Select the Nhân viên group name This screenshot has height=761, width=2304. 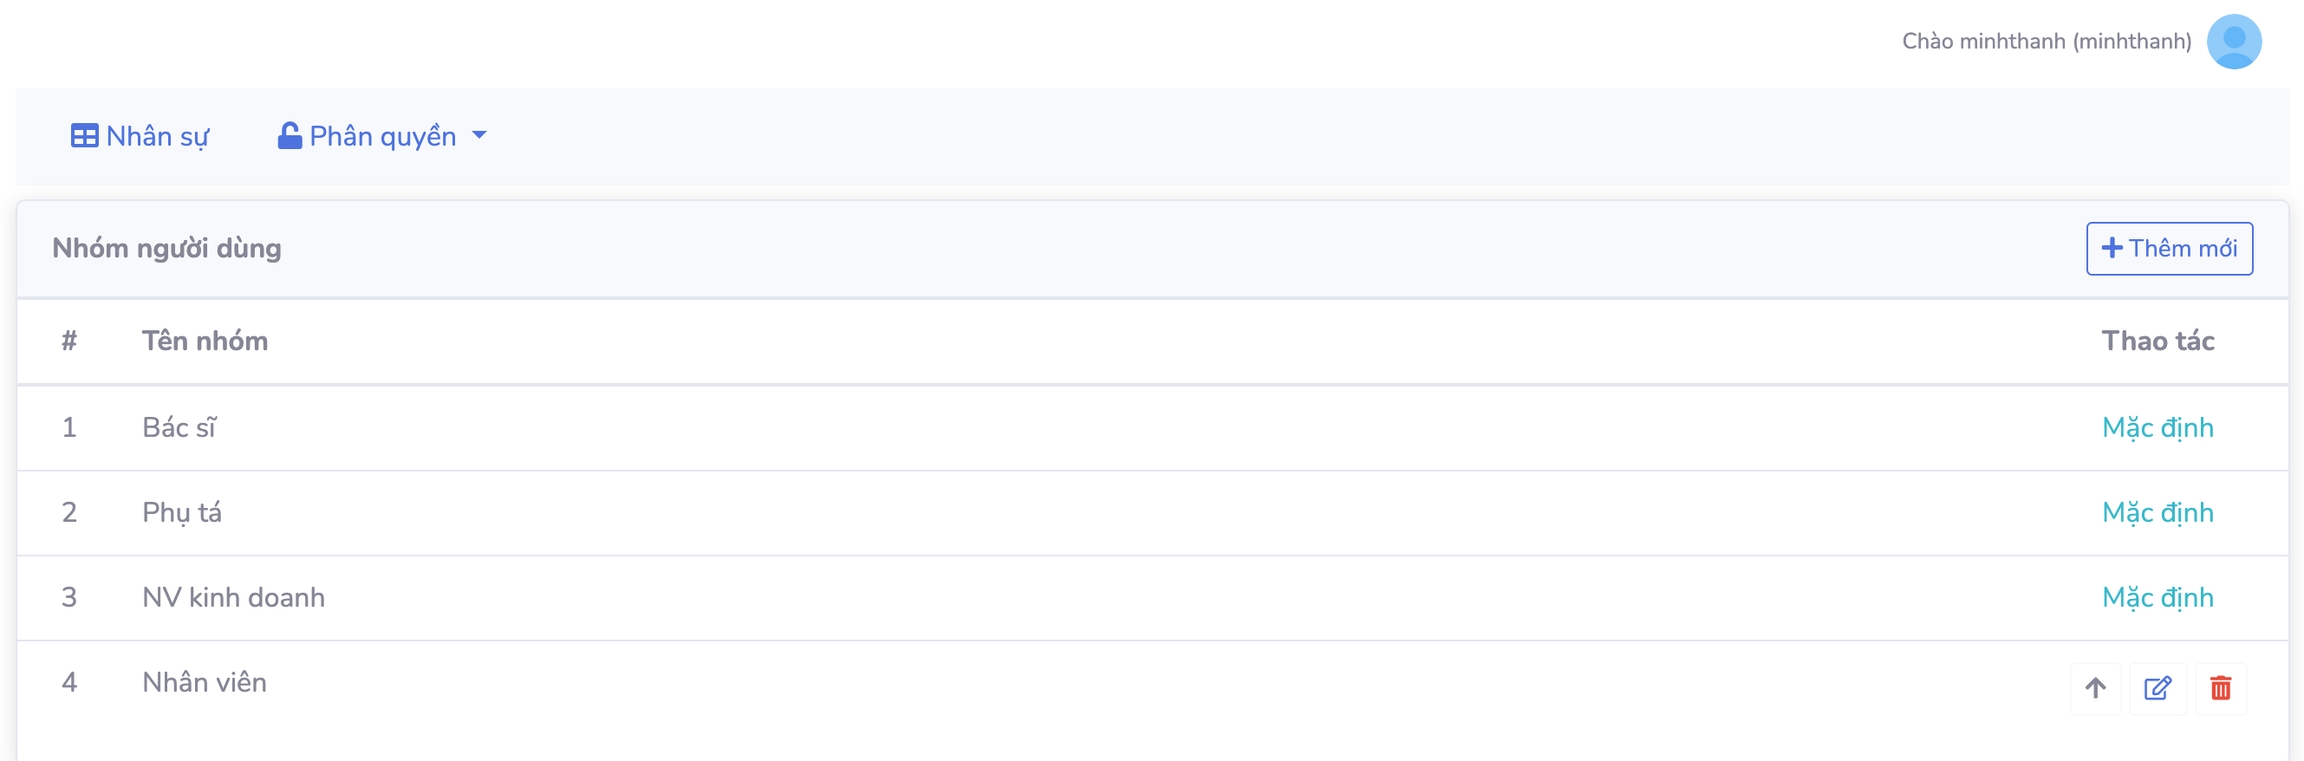[204, 683]
